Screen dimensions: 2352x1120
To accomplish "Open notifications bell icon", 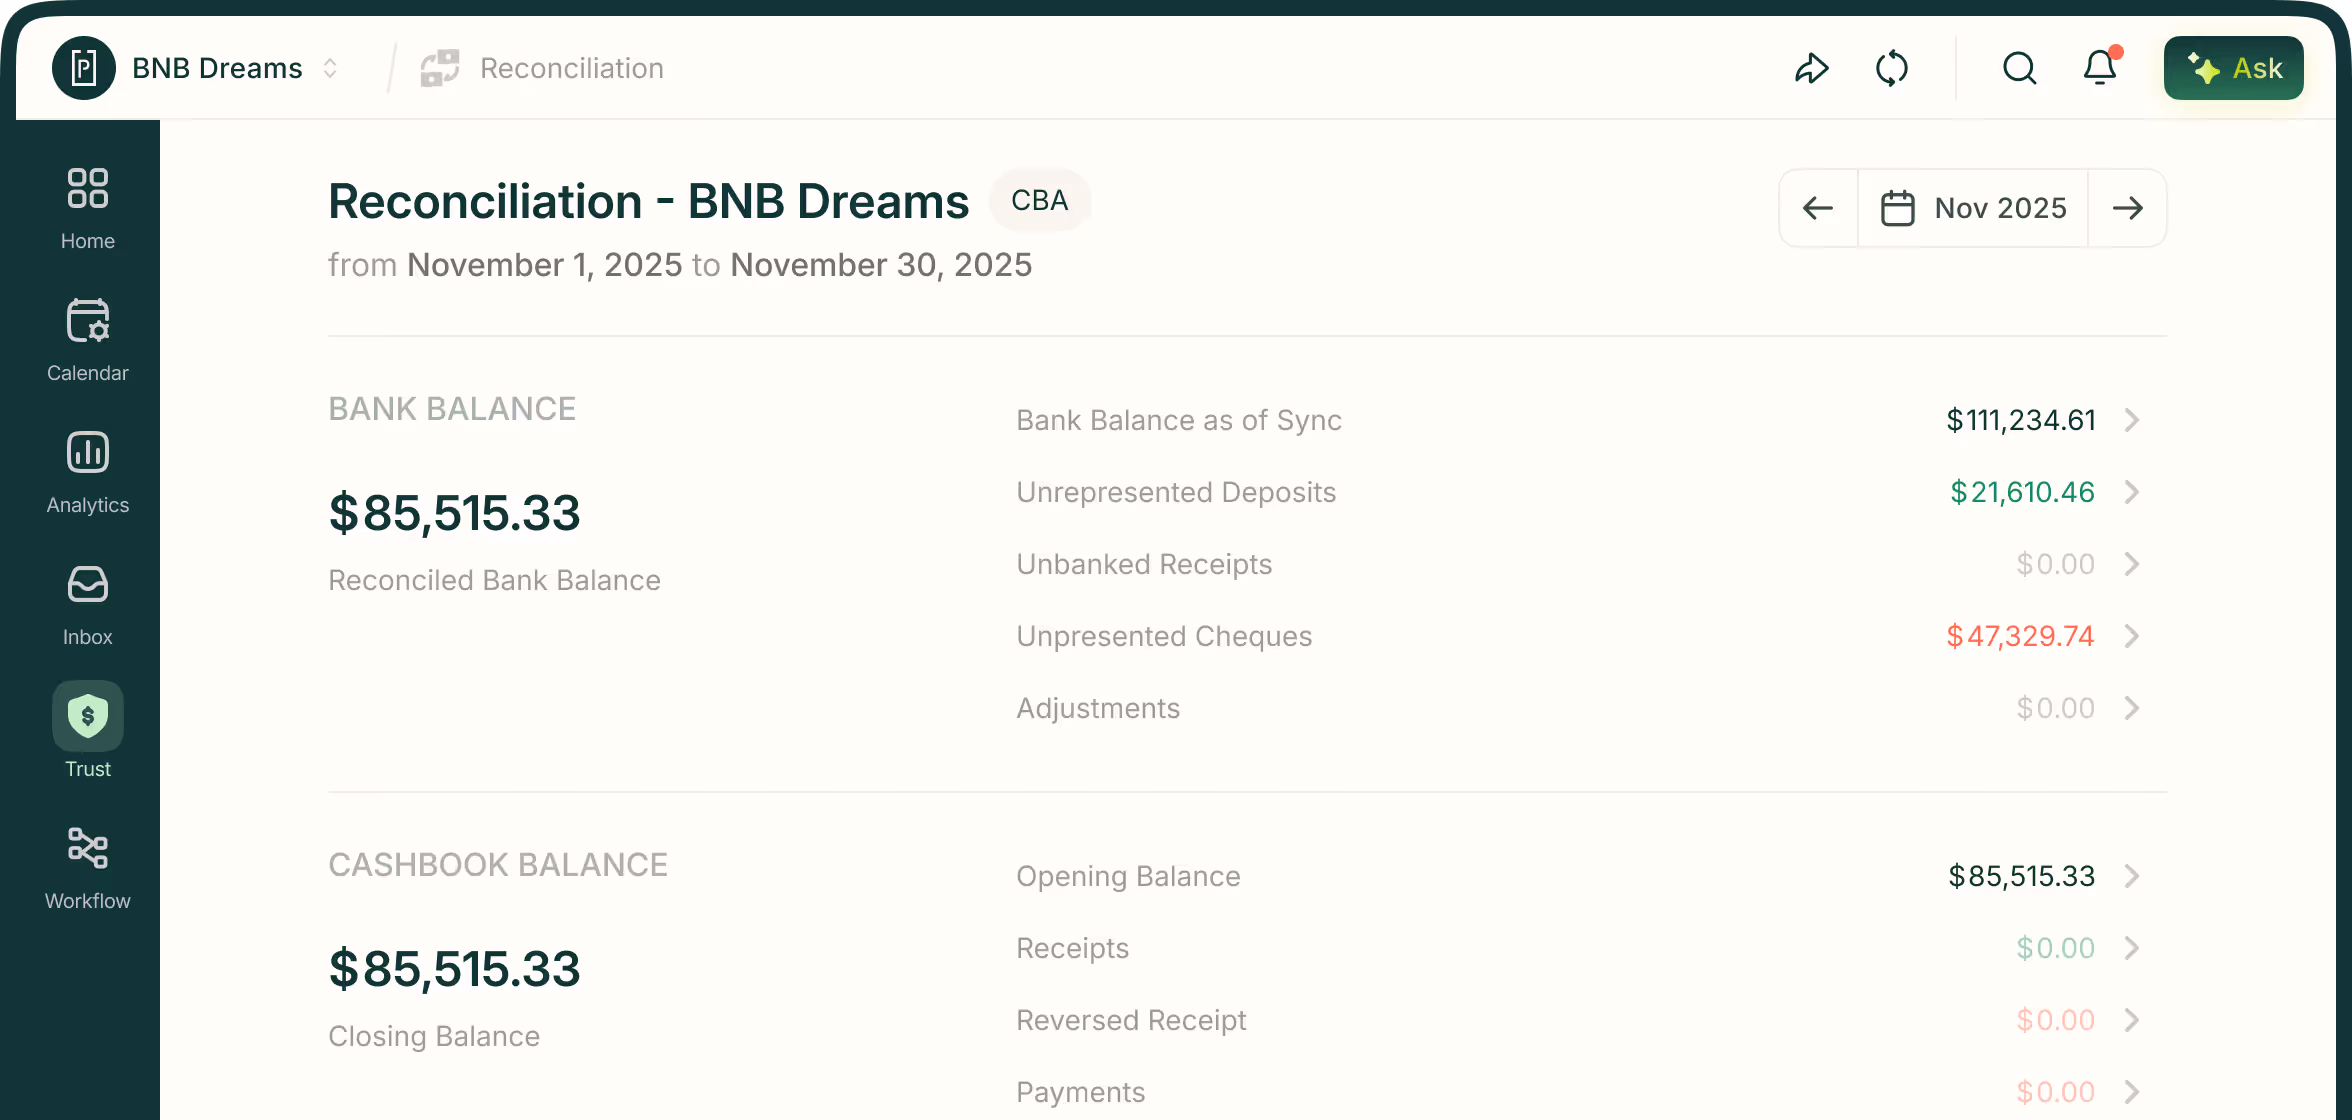I will point(2099,68).
